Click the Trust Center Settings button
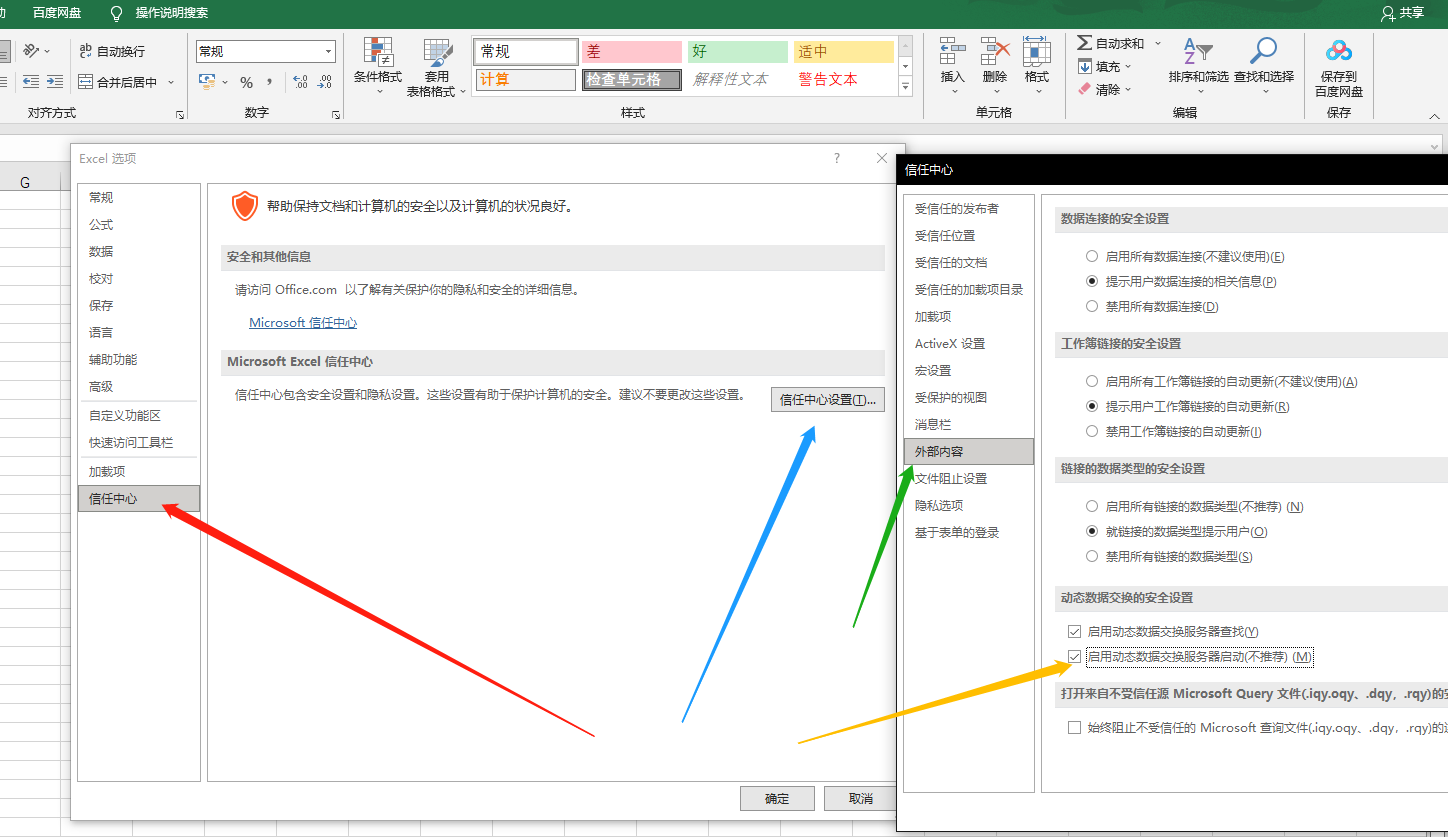The image size is (1448, 837). click(x=827, y=400)
